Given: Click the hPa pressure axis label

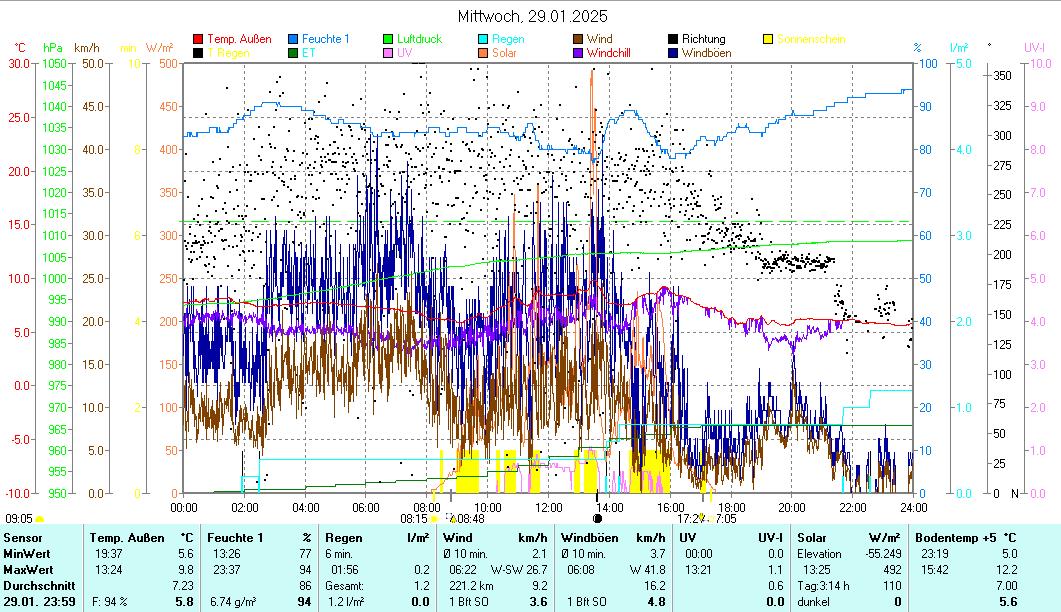Looking at the screenshot, I should (x=53, y=47).
